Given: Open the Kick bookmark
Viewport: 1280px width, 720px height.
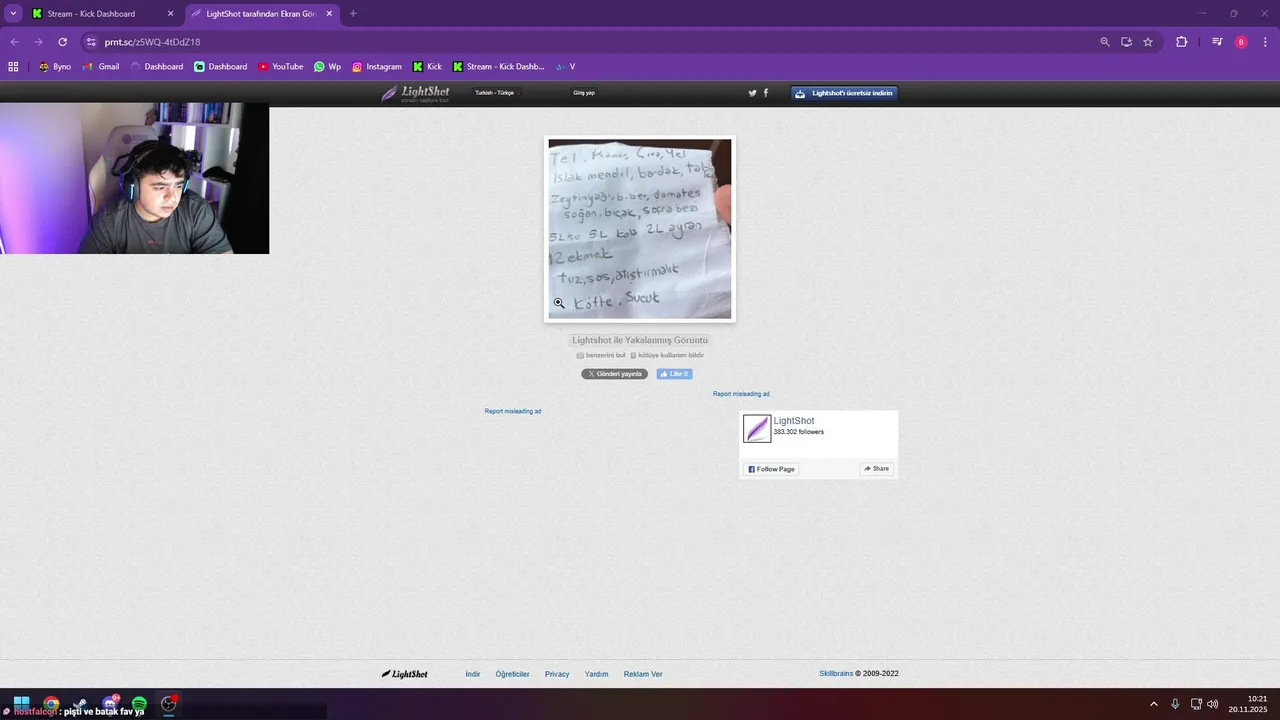Looking at the screenshot, I should click(x=427, y=67).
